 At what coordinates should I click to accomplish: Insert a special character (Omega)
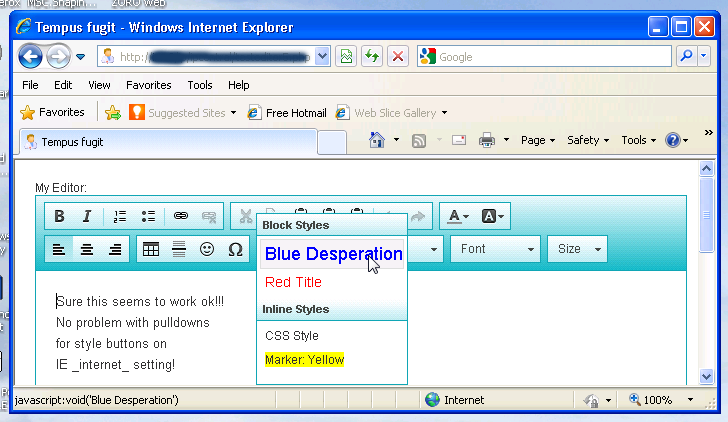pyautogui.click(x=235, y=249)
